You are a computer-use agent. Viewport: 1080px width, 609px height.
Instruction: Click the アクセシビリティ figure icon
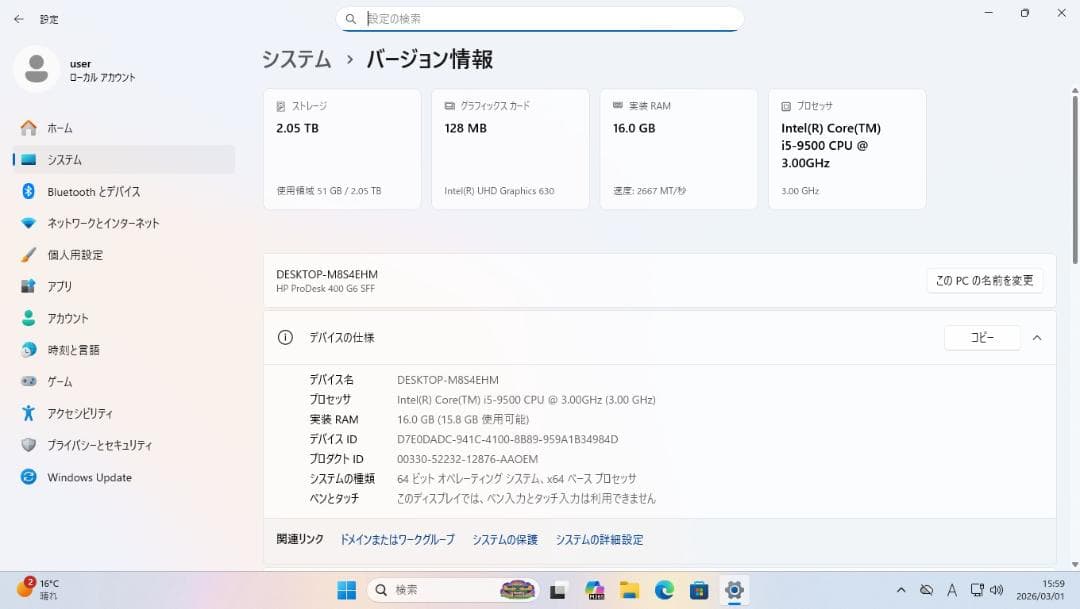point(28,413)
